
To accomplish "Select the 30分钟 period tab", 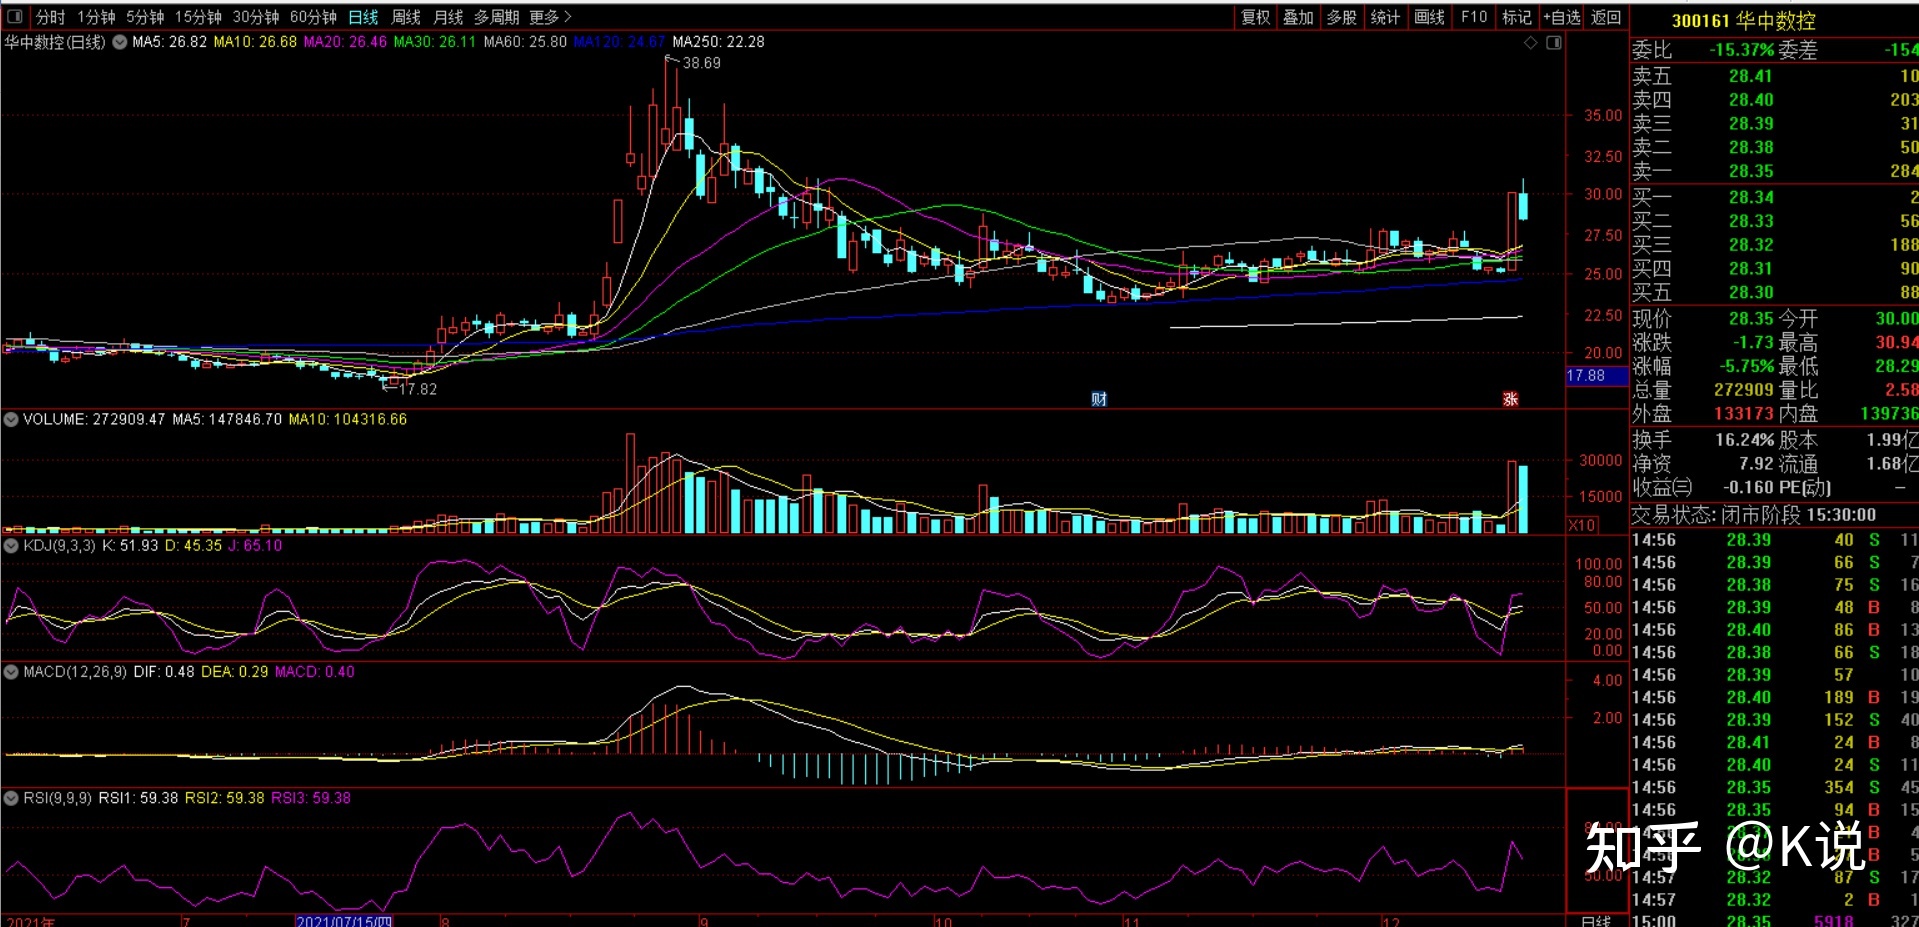I will (256, 17).
